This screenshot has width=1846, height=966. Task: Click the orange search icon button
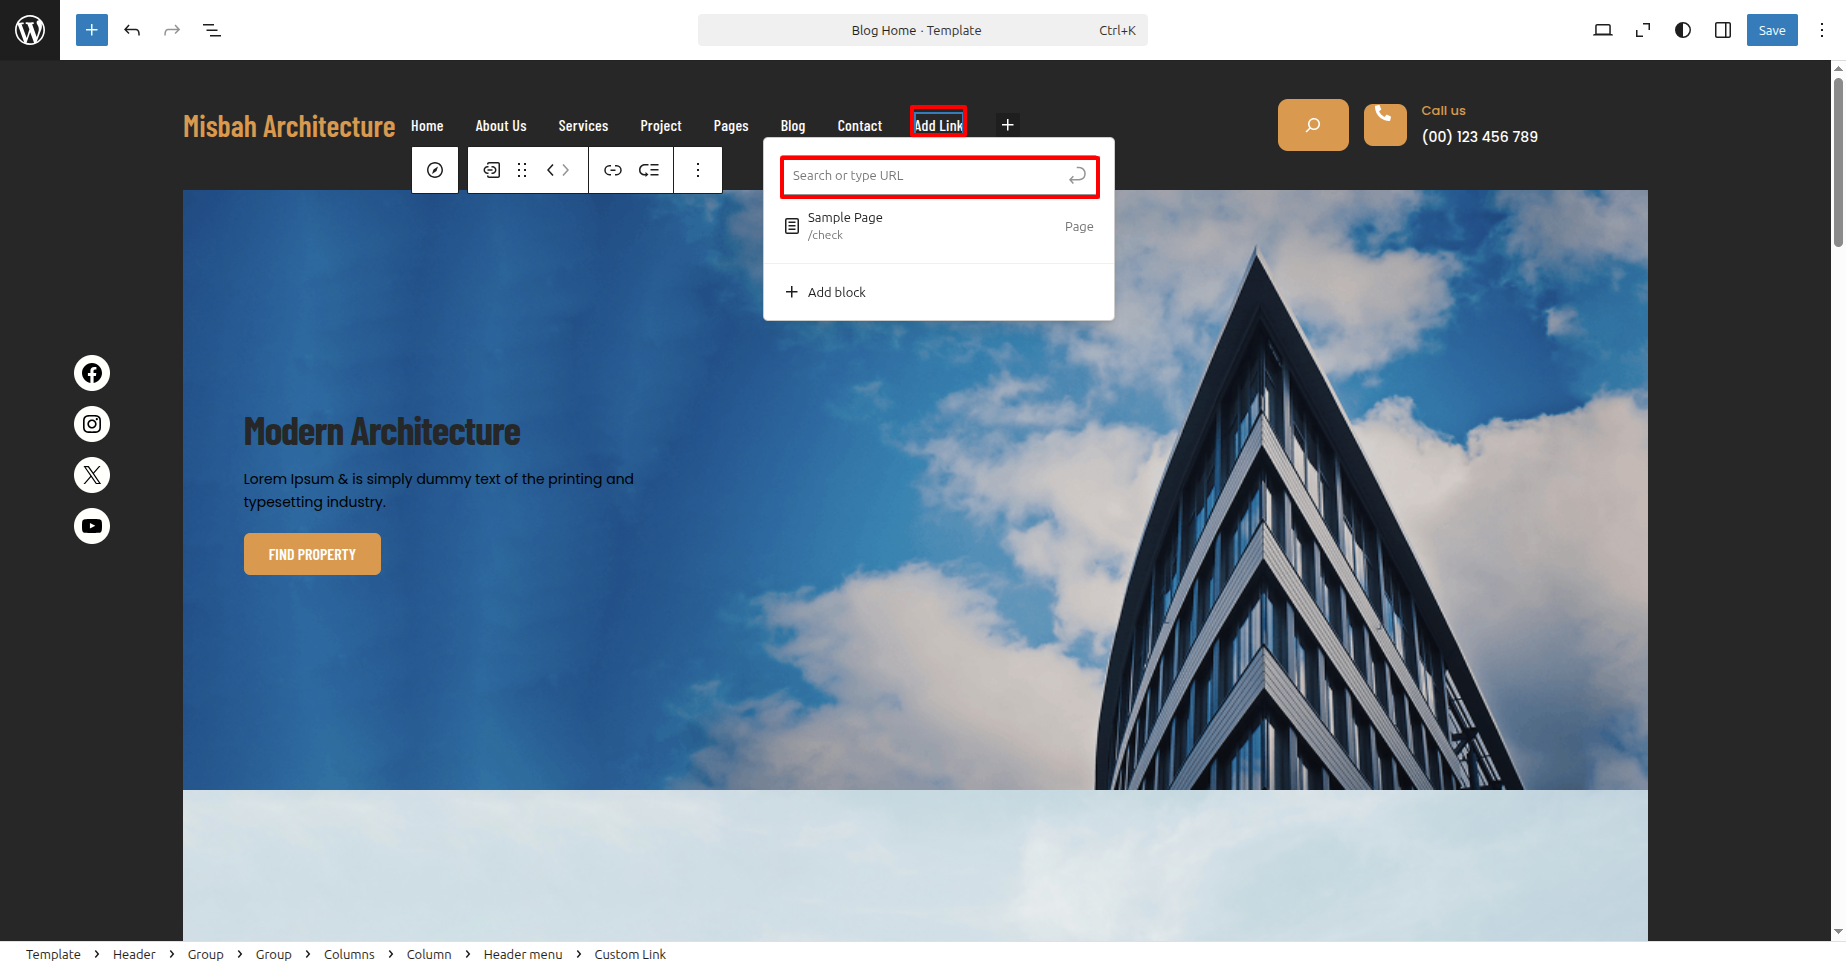click(x=1313, y=125)
